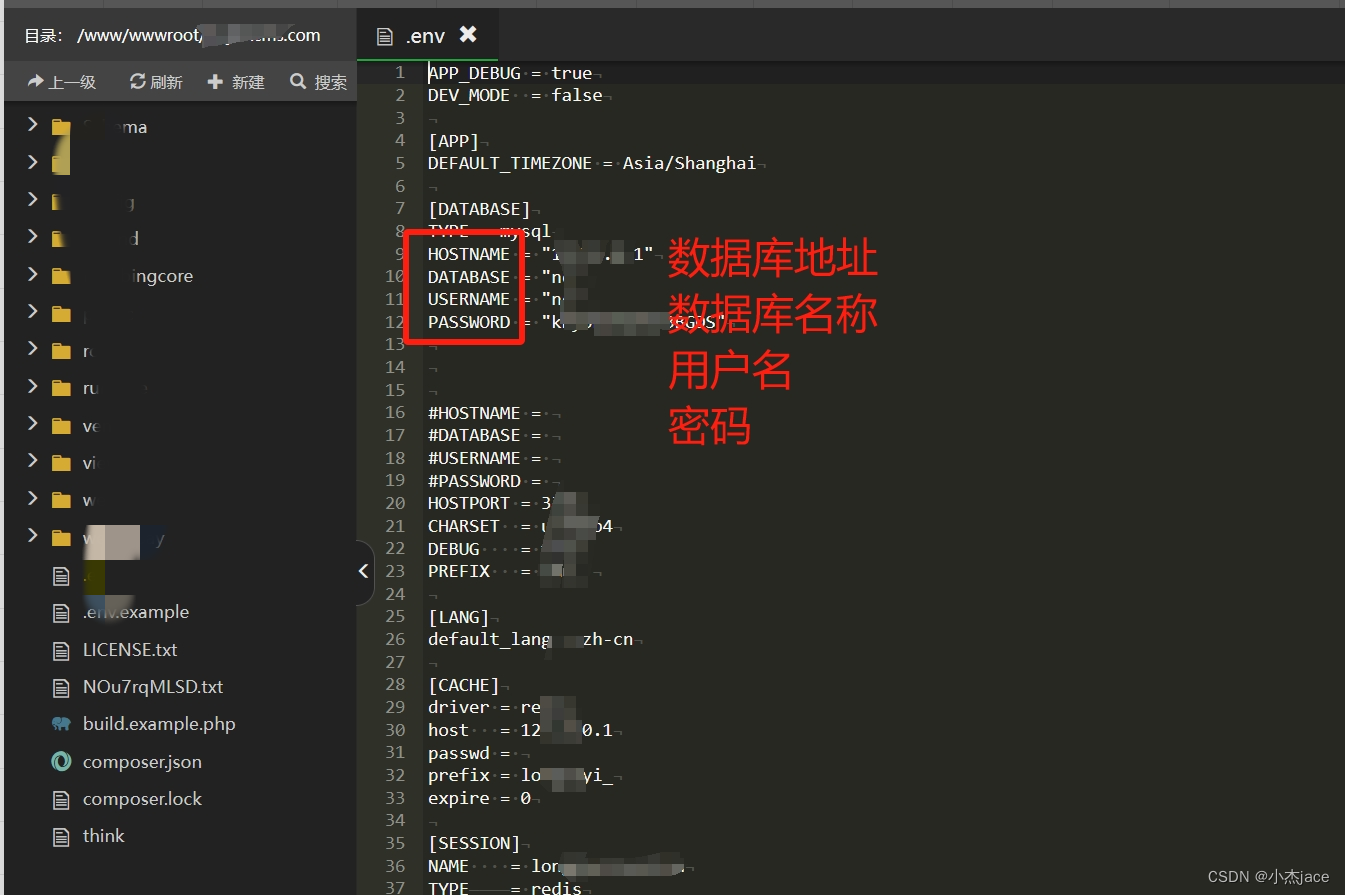Go up one level with 上一级
This screenshot has height=895, width=1345.
[62, 82]
